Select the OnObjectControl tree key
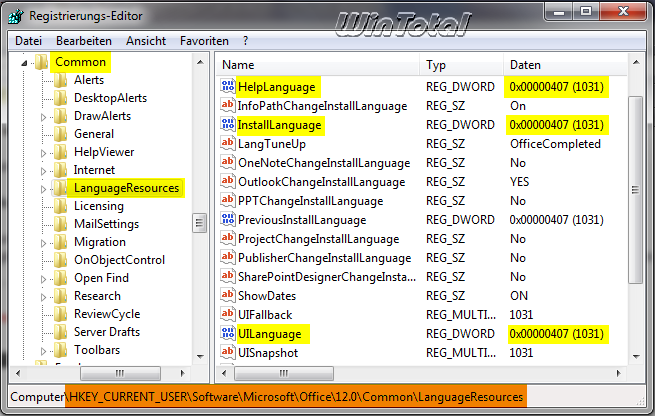Image resolution: width=655 pixels, height=416 pixels. pos(119,260)
